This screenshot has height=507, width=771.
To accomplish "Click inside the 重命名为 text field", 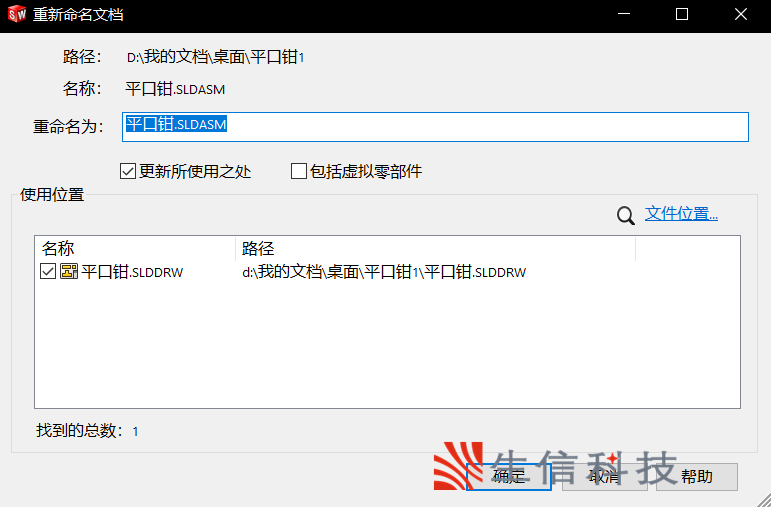I will [480, 126].
